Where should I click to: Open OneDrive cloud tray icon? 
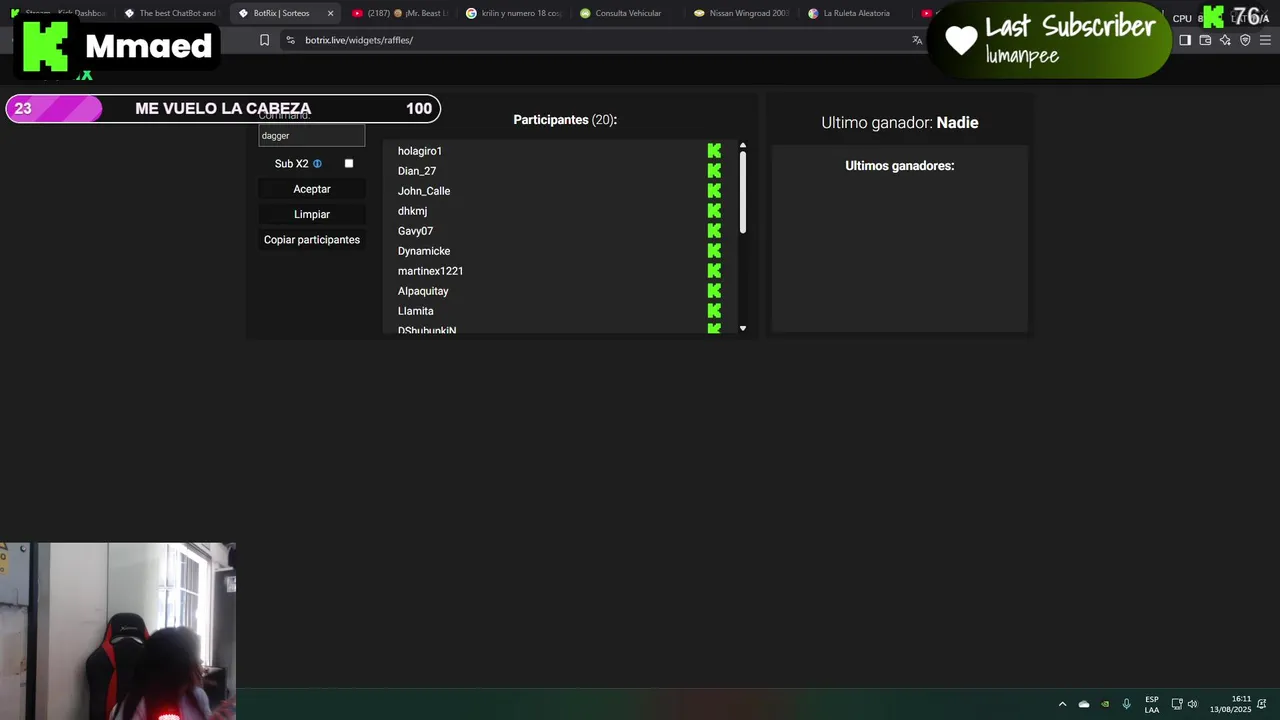(1084, 704)
